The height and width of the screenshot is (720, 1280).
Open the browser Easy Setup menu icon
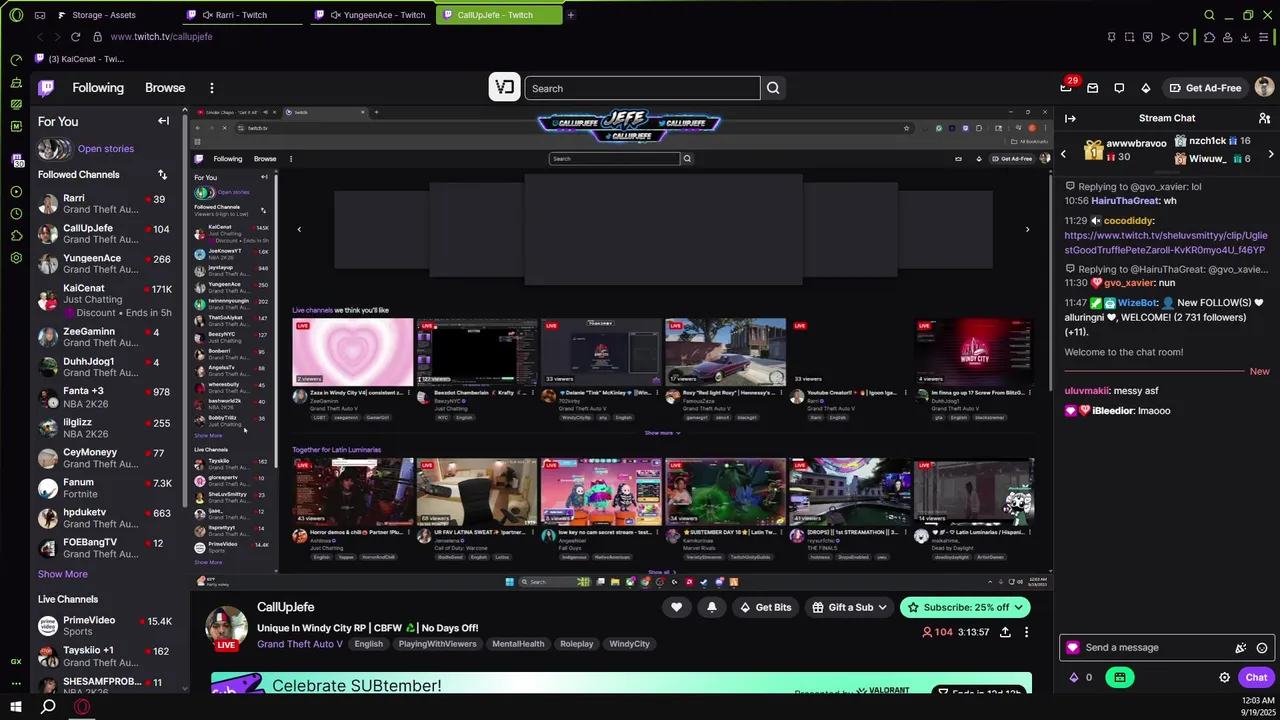click(1265, 37)
